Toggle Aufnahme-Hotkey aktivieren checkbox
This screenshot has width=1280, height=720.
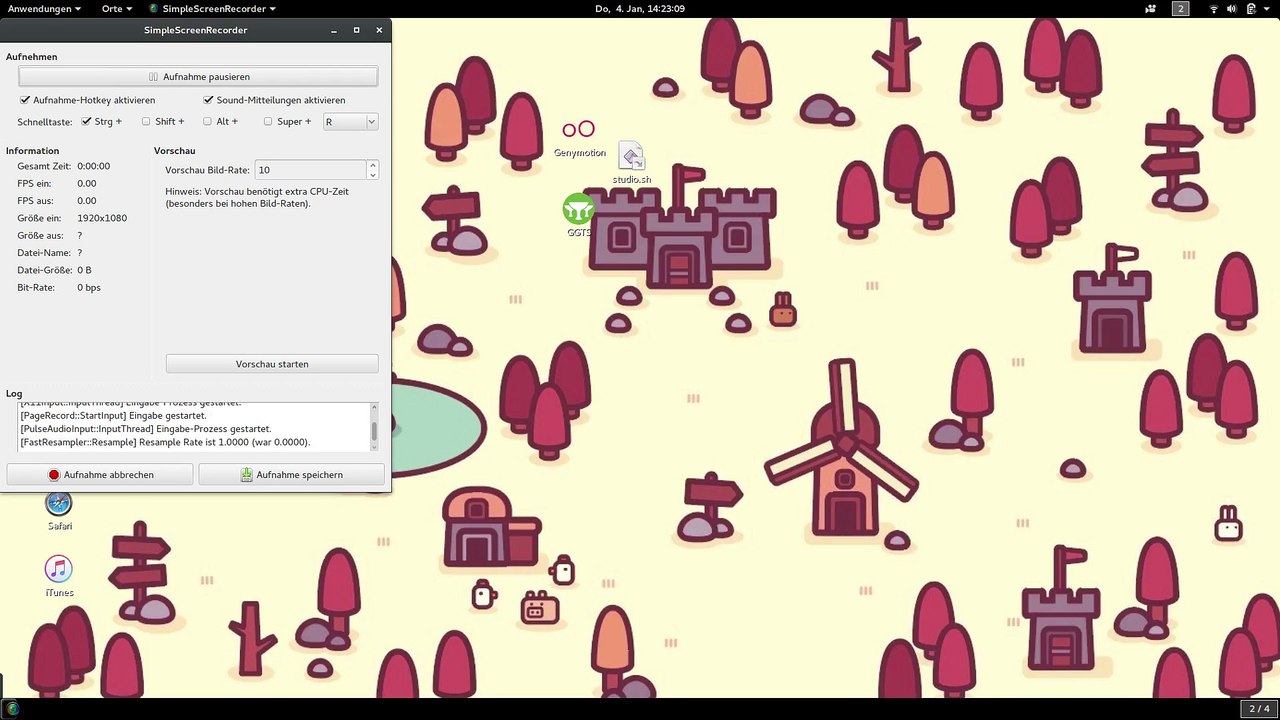[25, 100]
